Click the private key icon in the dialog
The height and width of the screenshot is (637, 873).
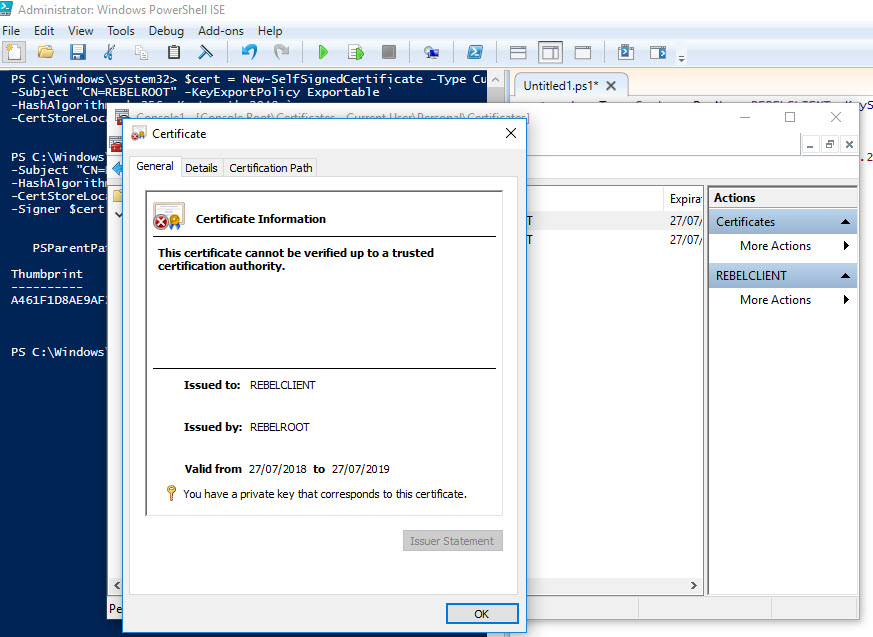pyautogui.click(x=171, y=493)
